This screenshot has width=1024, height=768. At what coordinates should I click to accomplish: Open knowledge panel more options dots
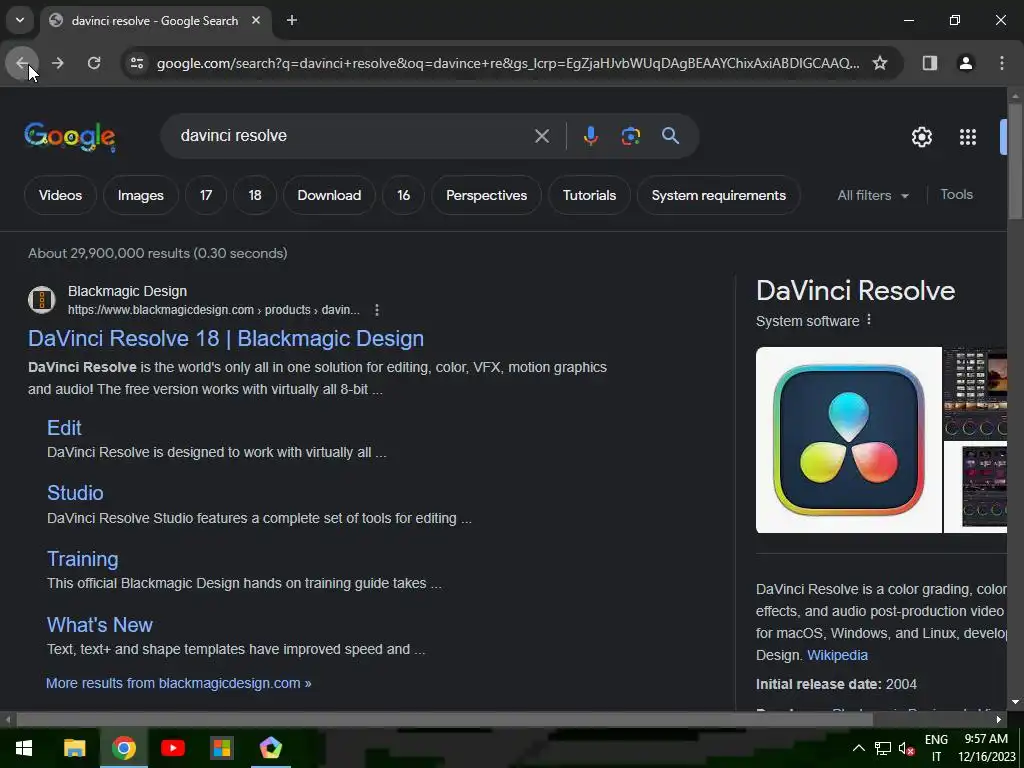pos(869,320)
